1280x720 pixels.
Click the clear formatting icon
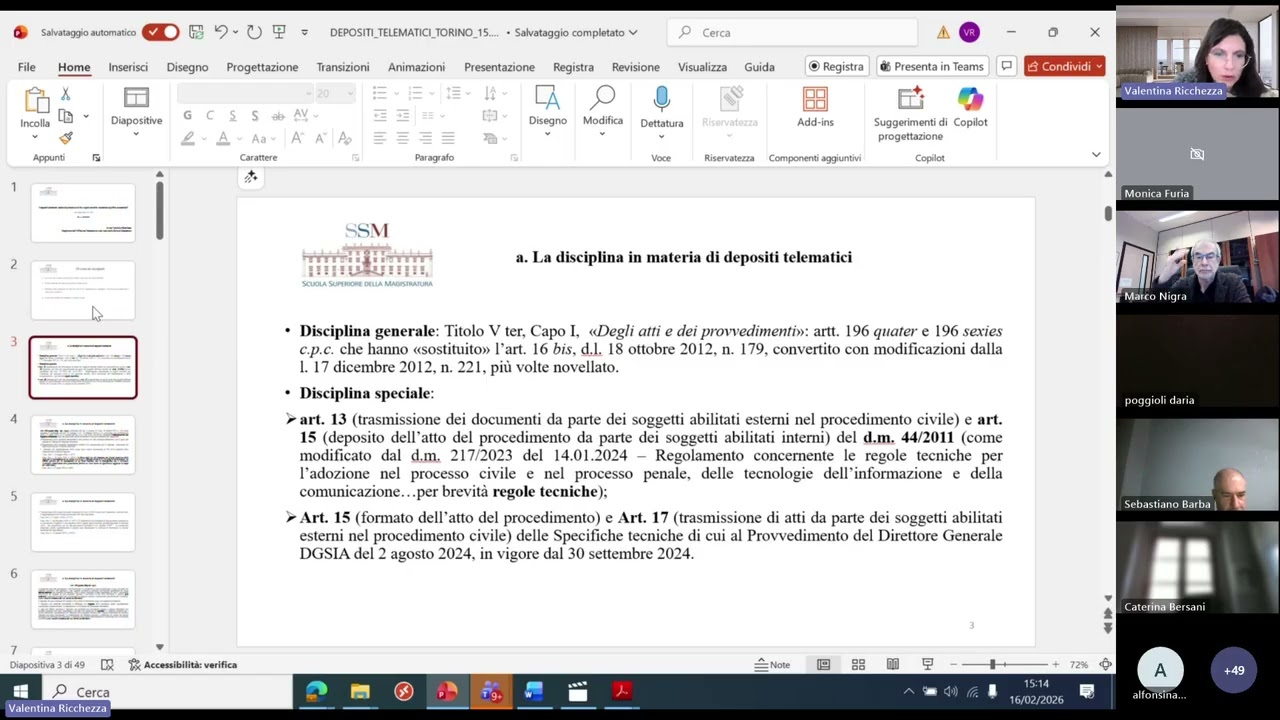pos(344,138)
